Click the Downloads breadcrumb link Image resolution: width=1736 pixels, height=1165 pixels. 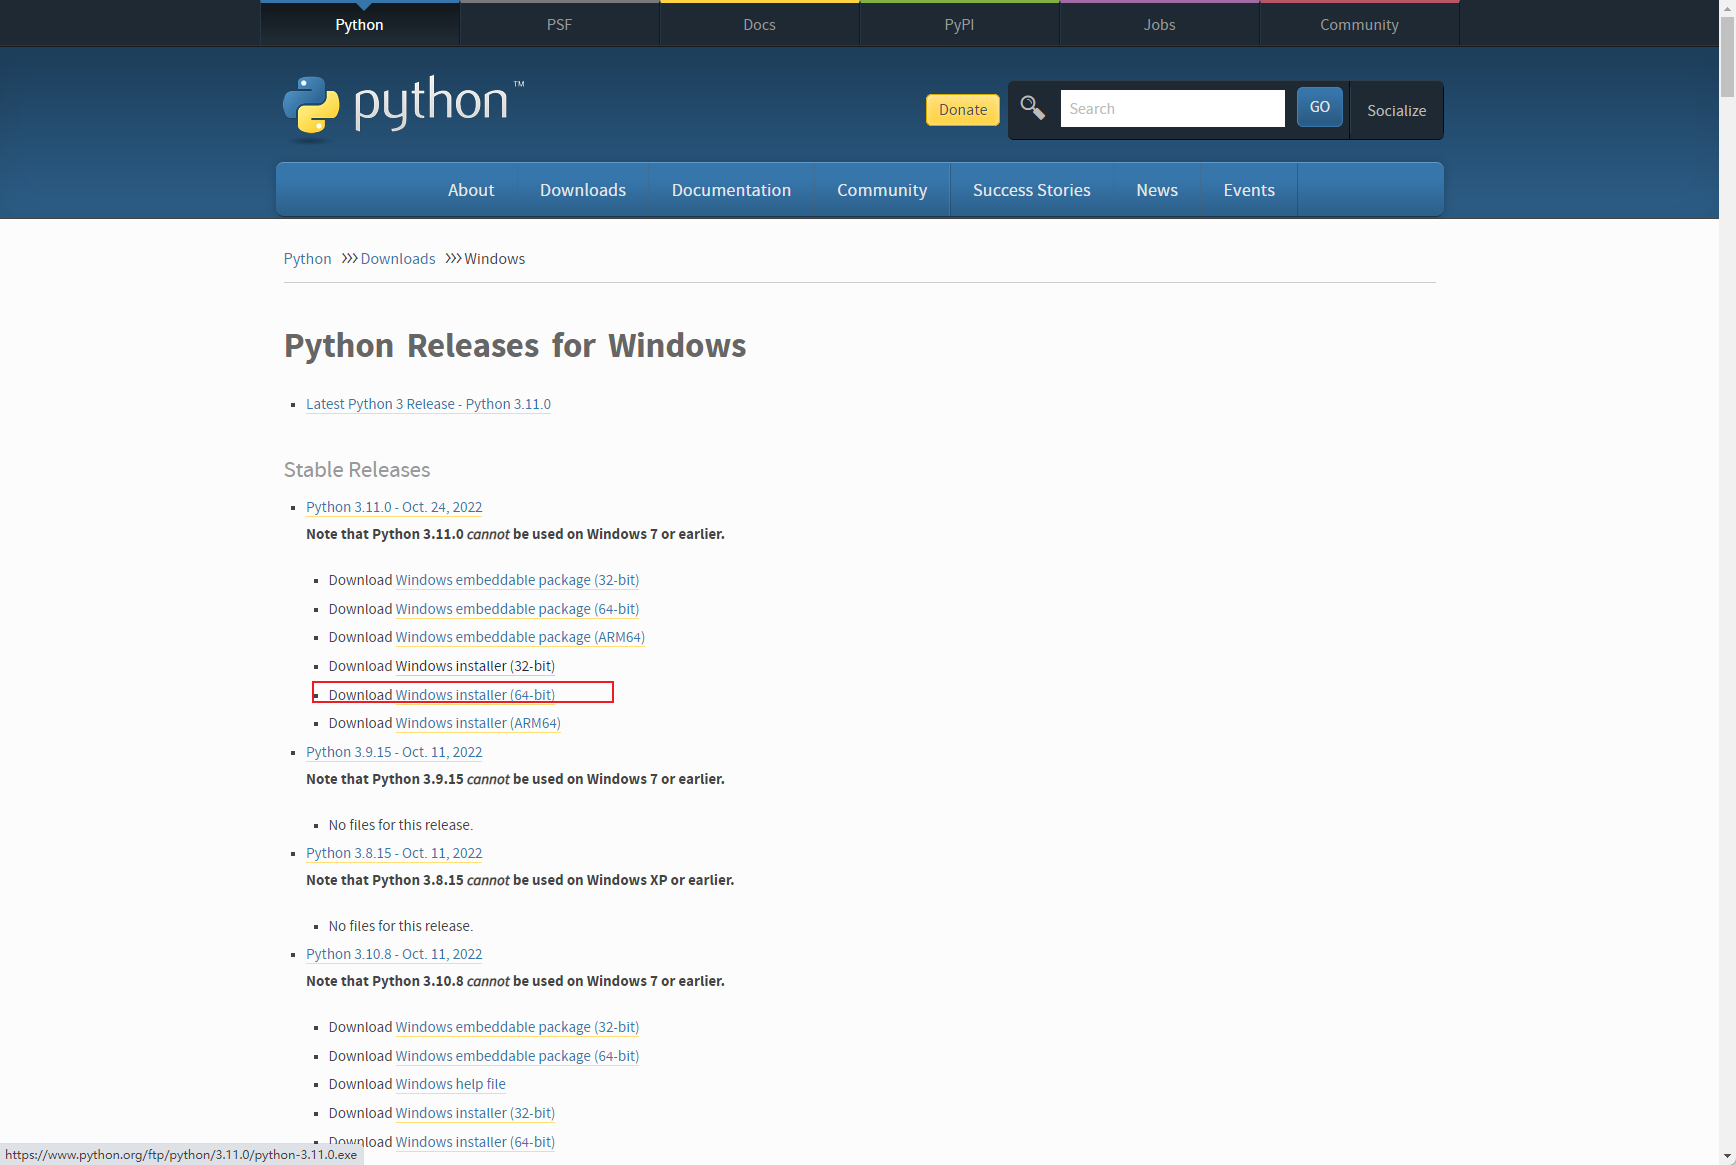click(397, 259)
